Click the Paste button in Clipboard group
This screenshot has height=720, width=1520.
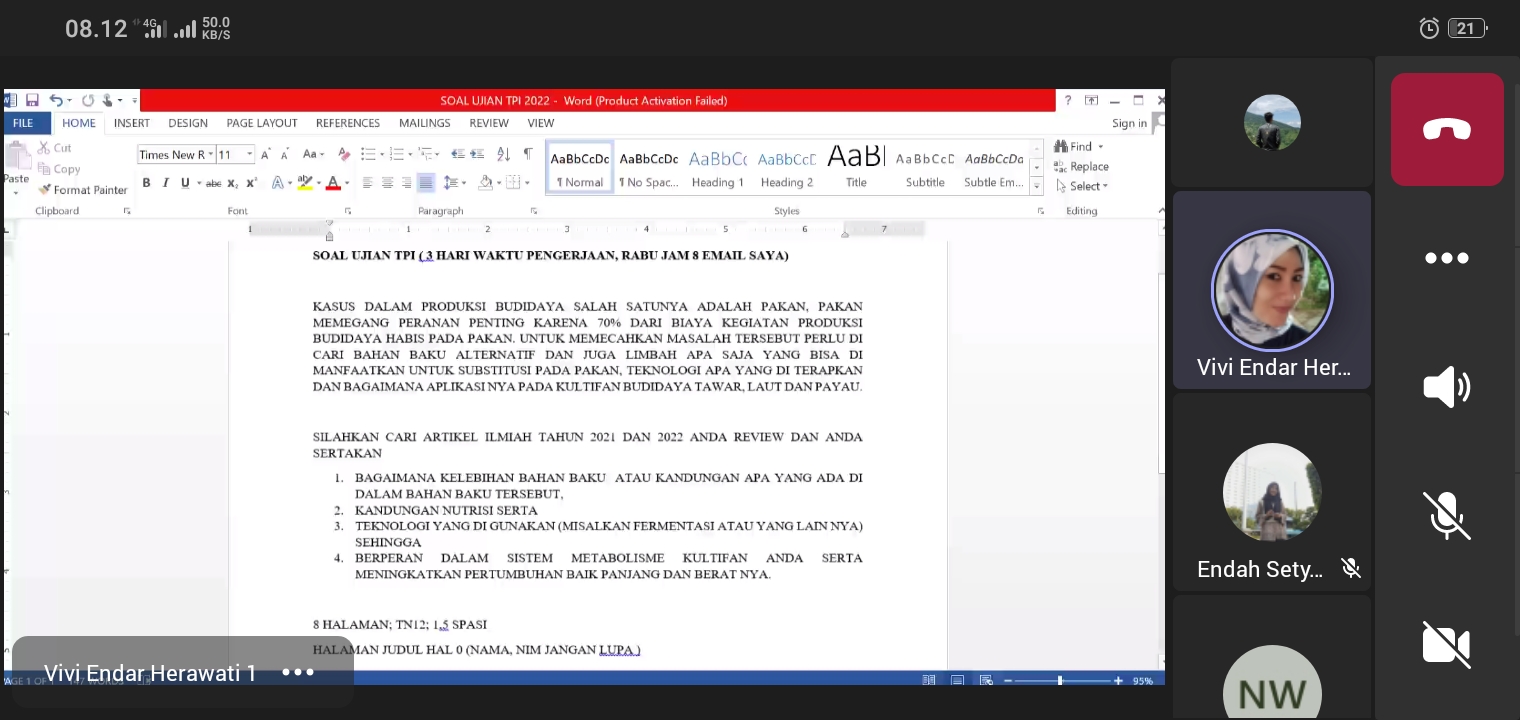(x=16, y=166)
